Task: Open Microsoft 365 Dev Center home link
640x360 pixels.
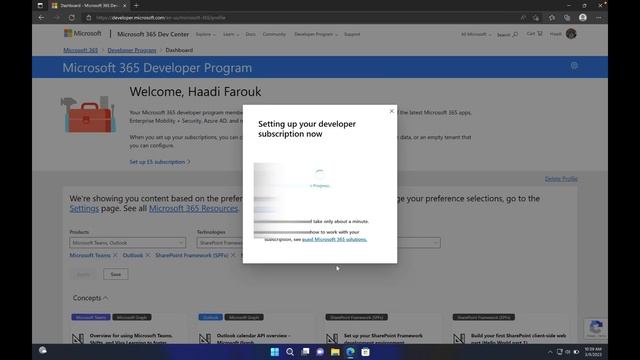Action: 153,34
